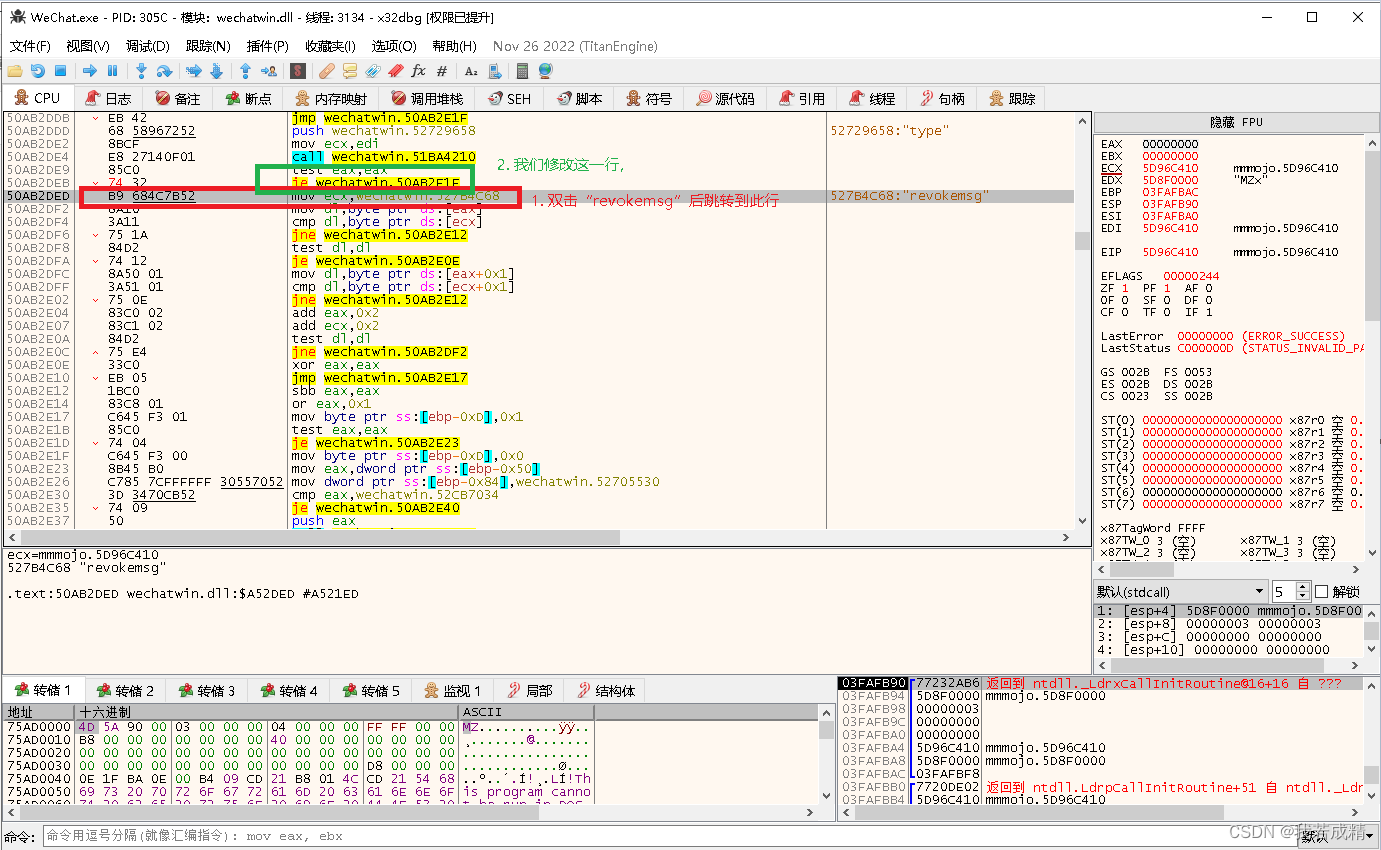This screenshot has height=850, width=1381.
Task: Increase the argument count spinner beside 5
Action: (1302, 586)
